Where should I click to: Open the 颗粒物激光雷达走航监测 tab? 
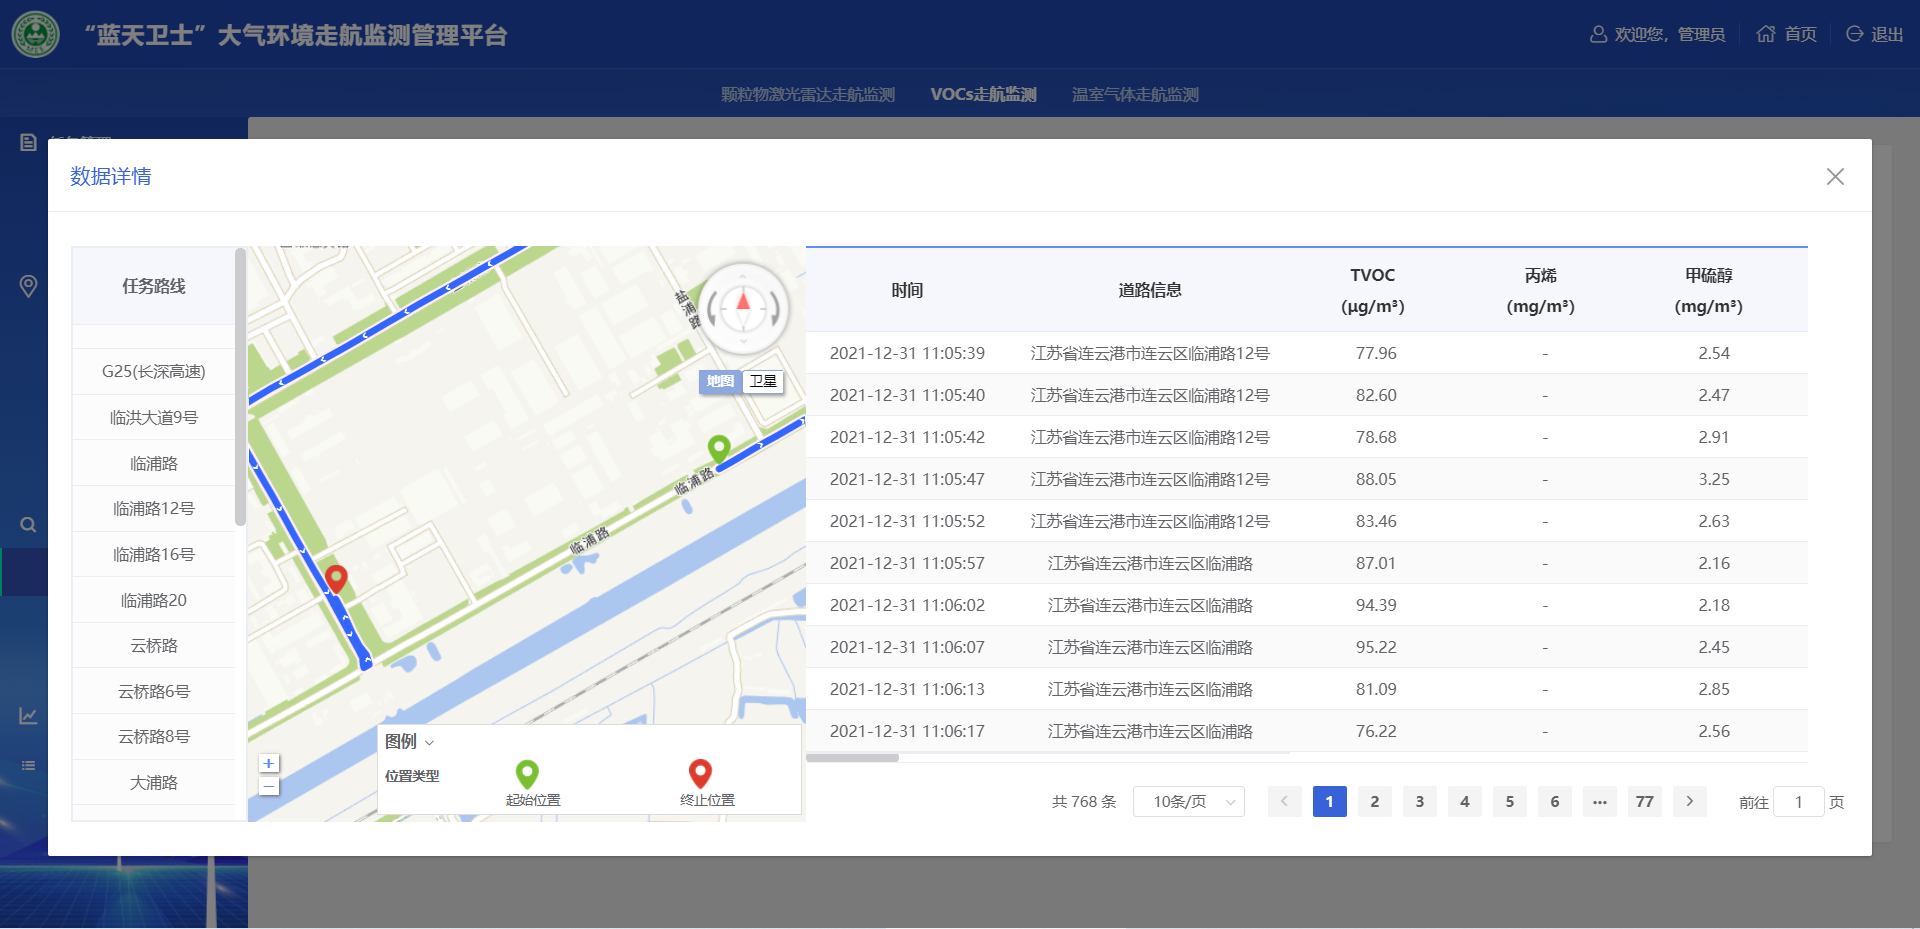(807, 94)
